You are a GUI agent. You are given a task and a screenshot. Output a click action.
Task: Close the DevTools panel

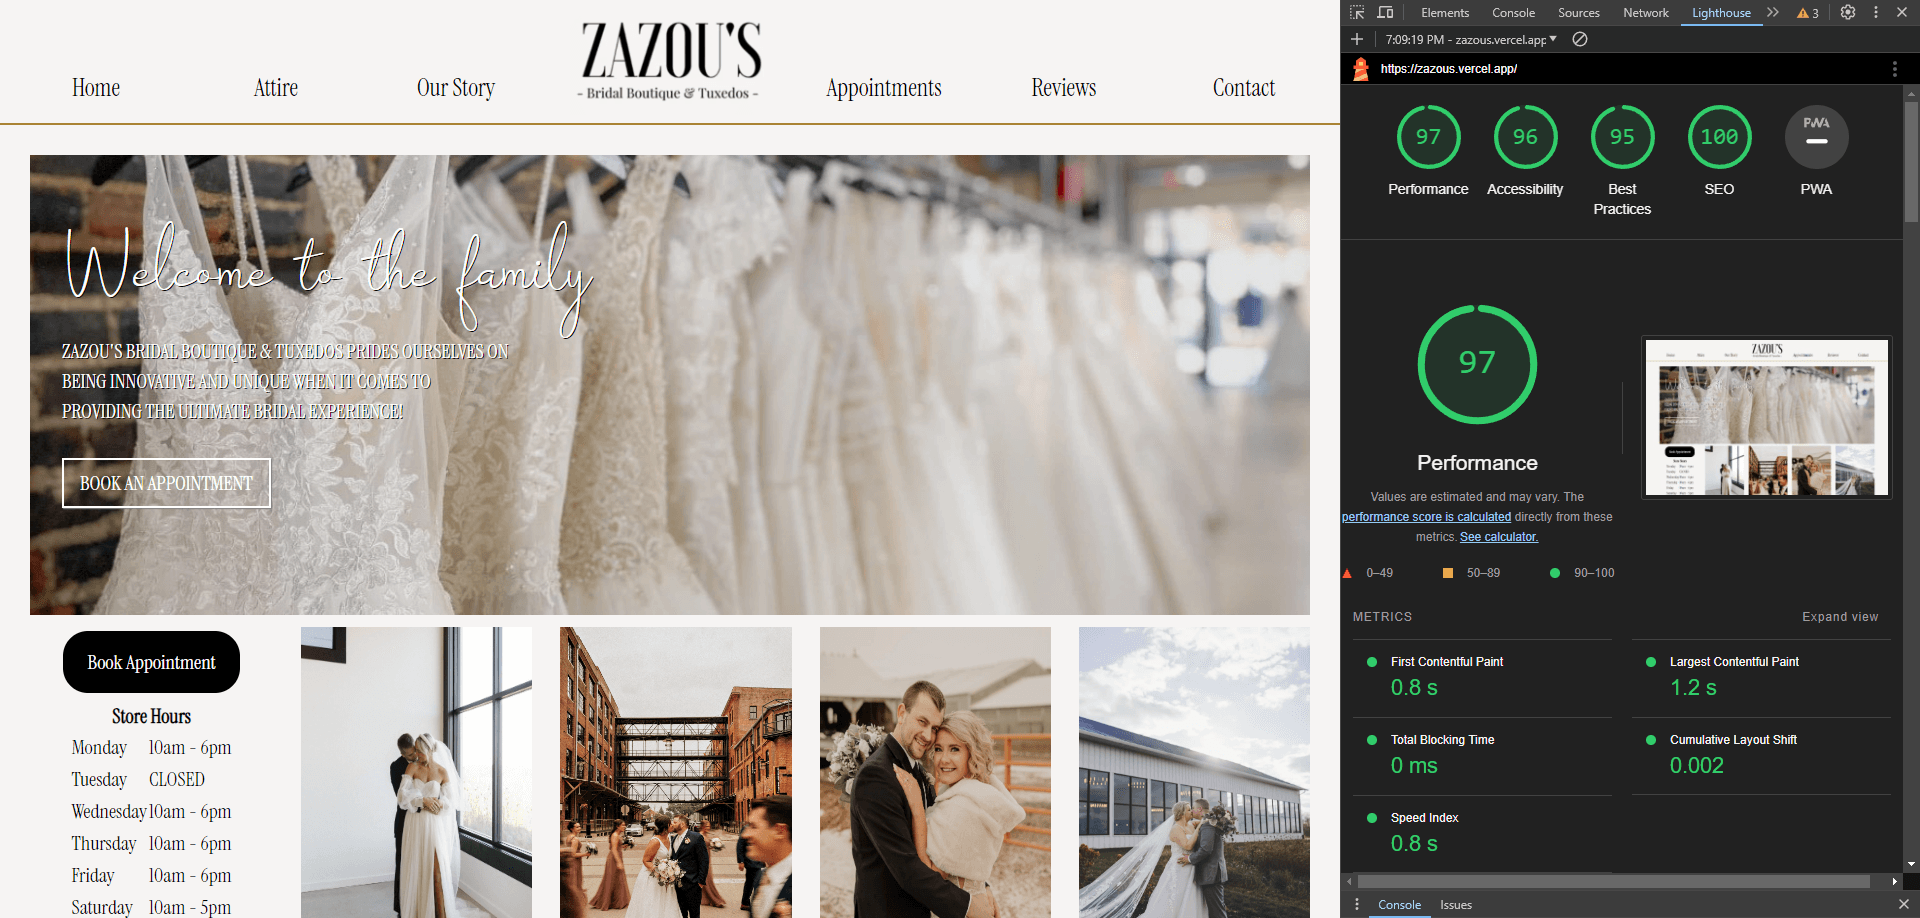click(1902, 13)
